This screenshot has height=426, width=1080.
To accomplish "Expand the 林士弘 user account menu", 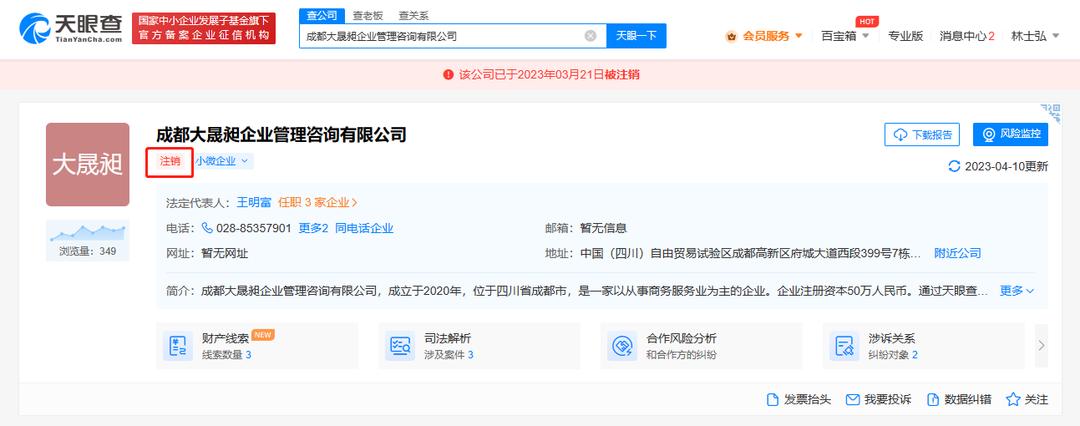I will [x=1035, y=36].
